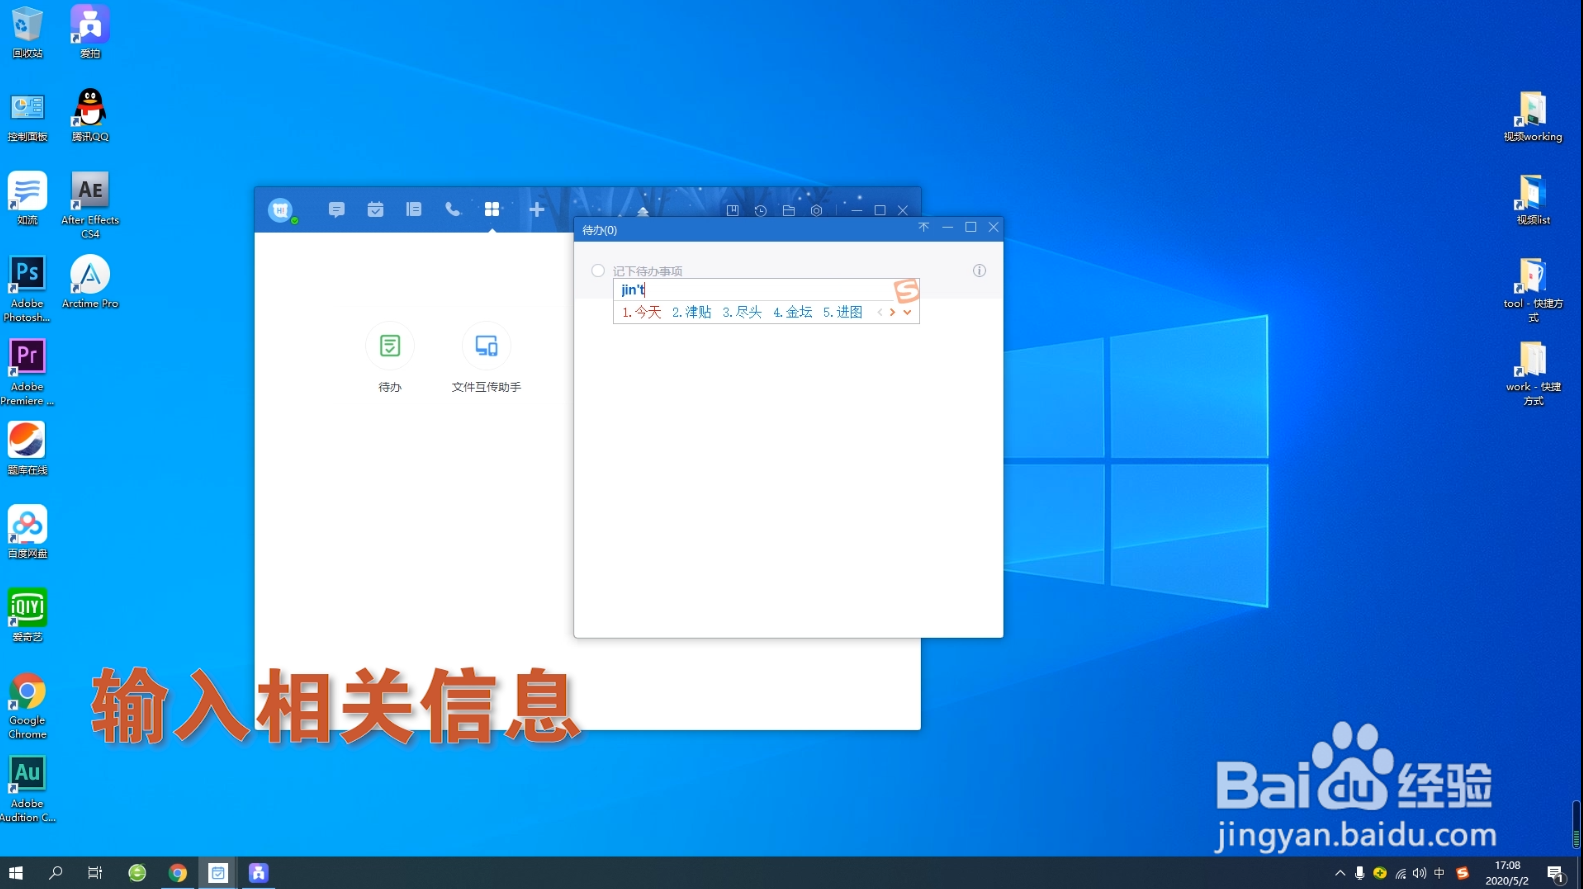
Task: Show hidden system tray icons
Action: [1340, 873]
